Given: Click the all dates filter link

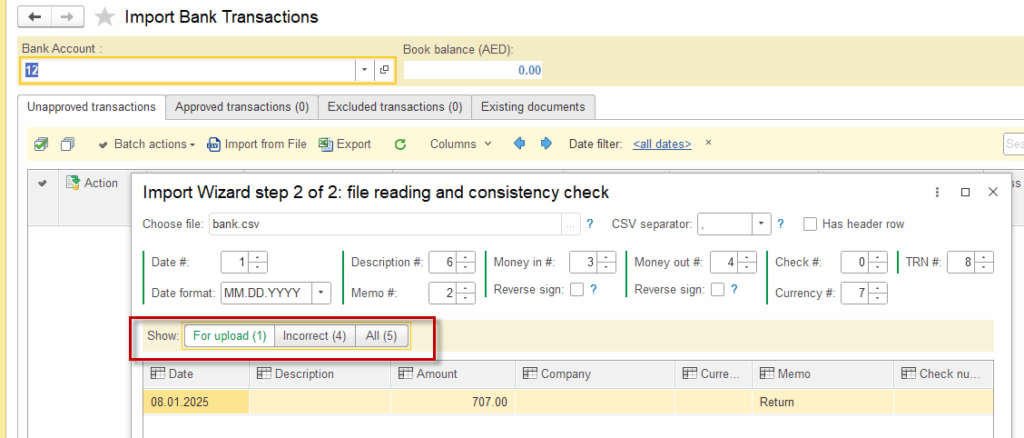Looking at the screenshot, I should pyautogui.click(x=661, y=144).
